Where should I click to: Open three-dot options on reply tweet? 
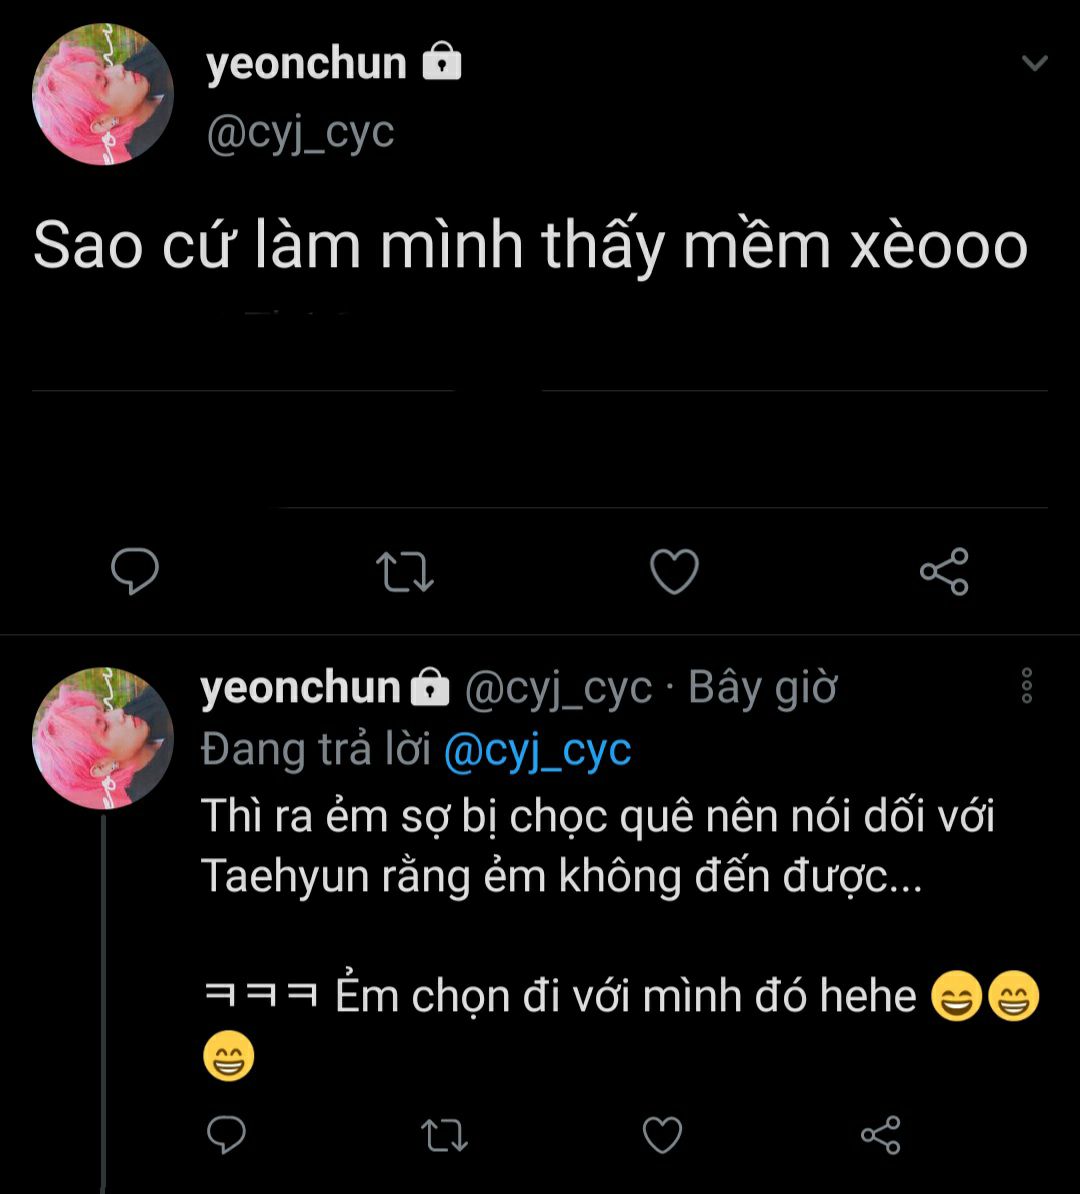click(x=1026, y=686)
